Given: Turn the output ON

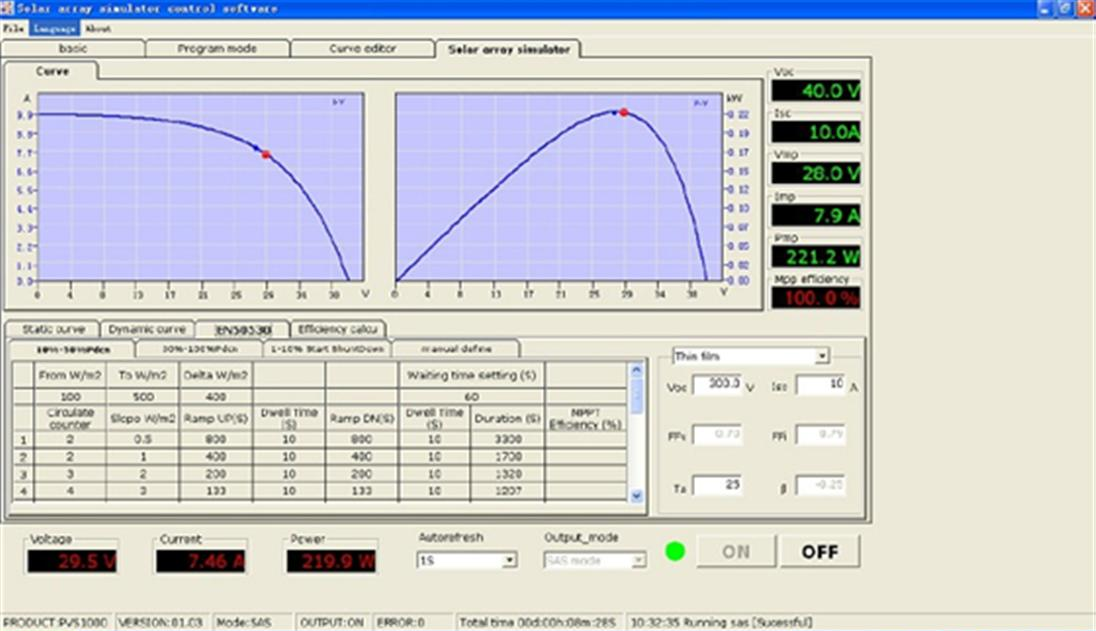Looking at the screenshot, I should coord(735,551).
